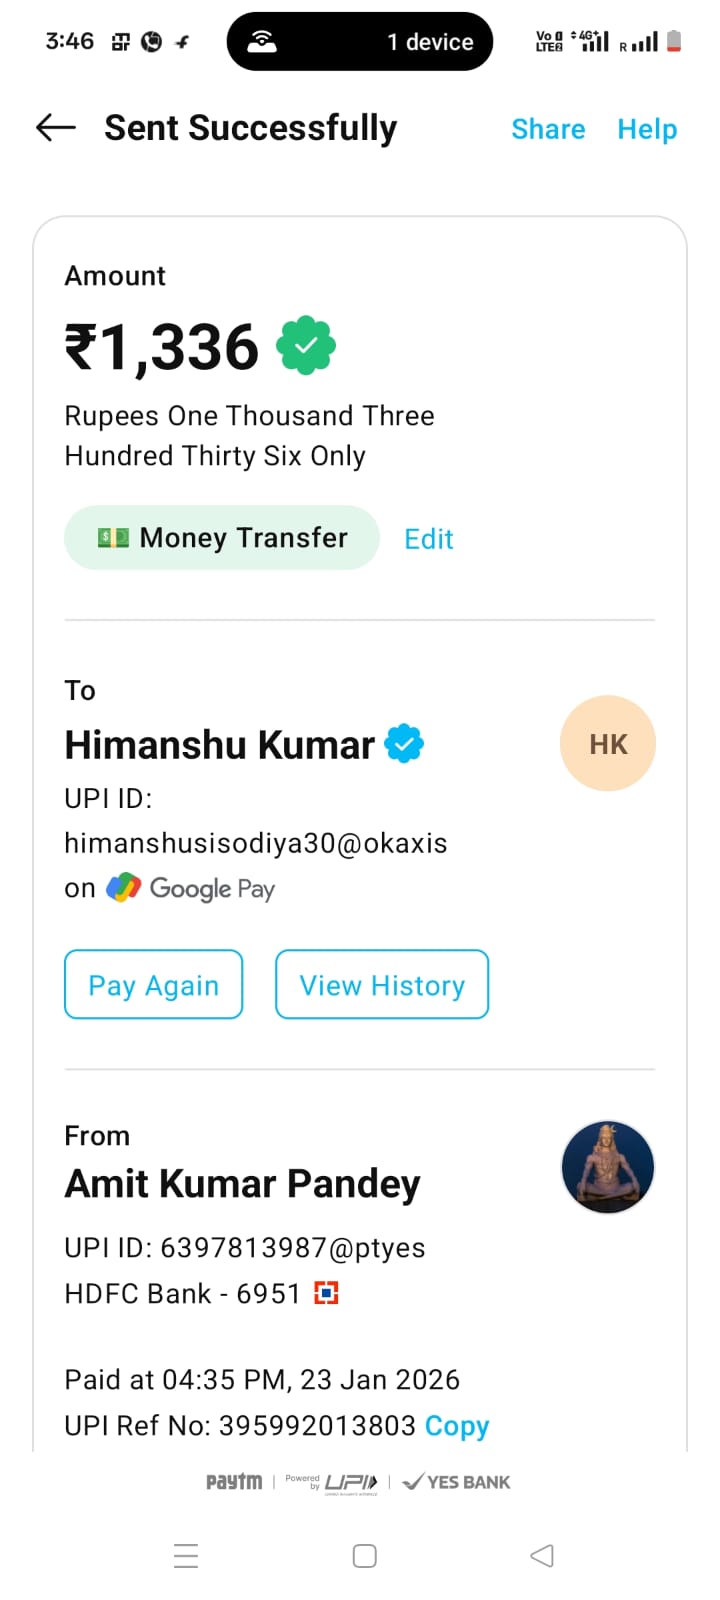
Task: Tap the Android recent apps menu button
Action: [x=186, y=1556]
